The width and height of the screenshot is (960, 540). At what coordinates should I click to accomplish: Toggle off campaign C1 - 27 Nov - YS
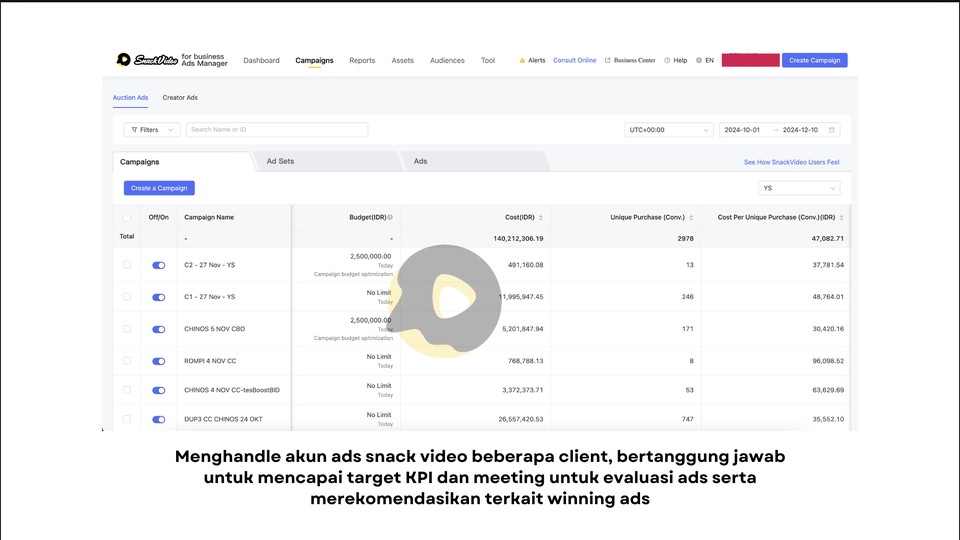tap(159, 297)
